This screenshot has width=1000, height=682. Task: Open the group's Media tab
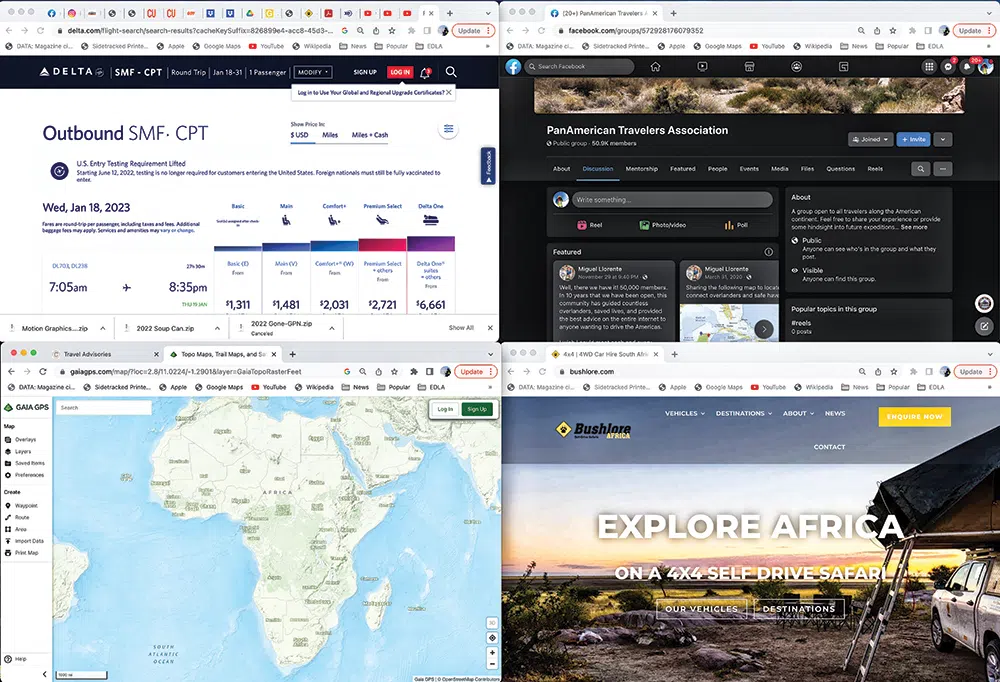tap(780, 169)
